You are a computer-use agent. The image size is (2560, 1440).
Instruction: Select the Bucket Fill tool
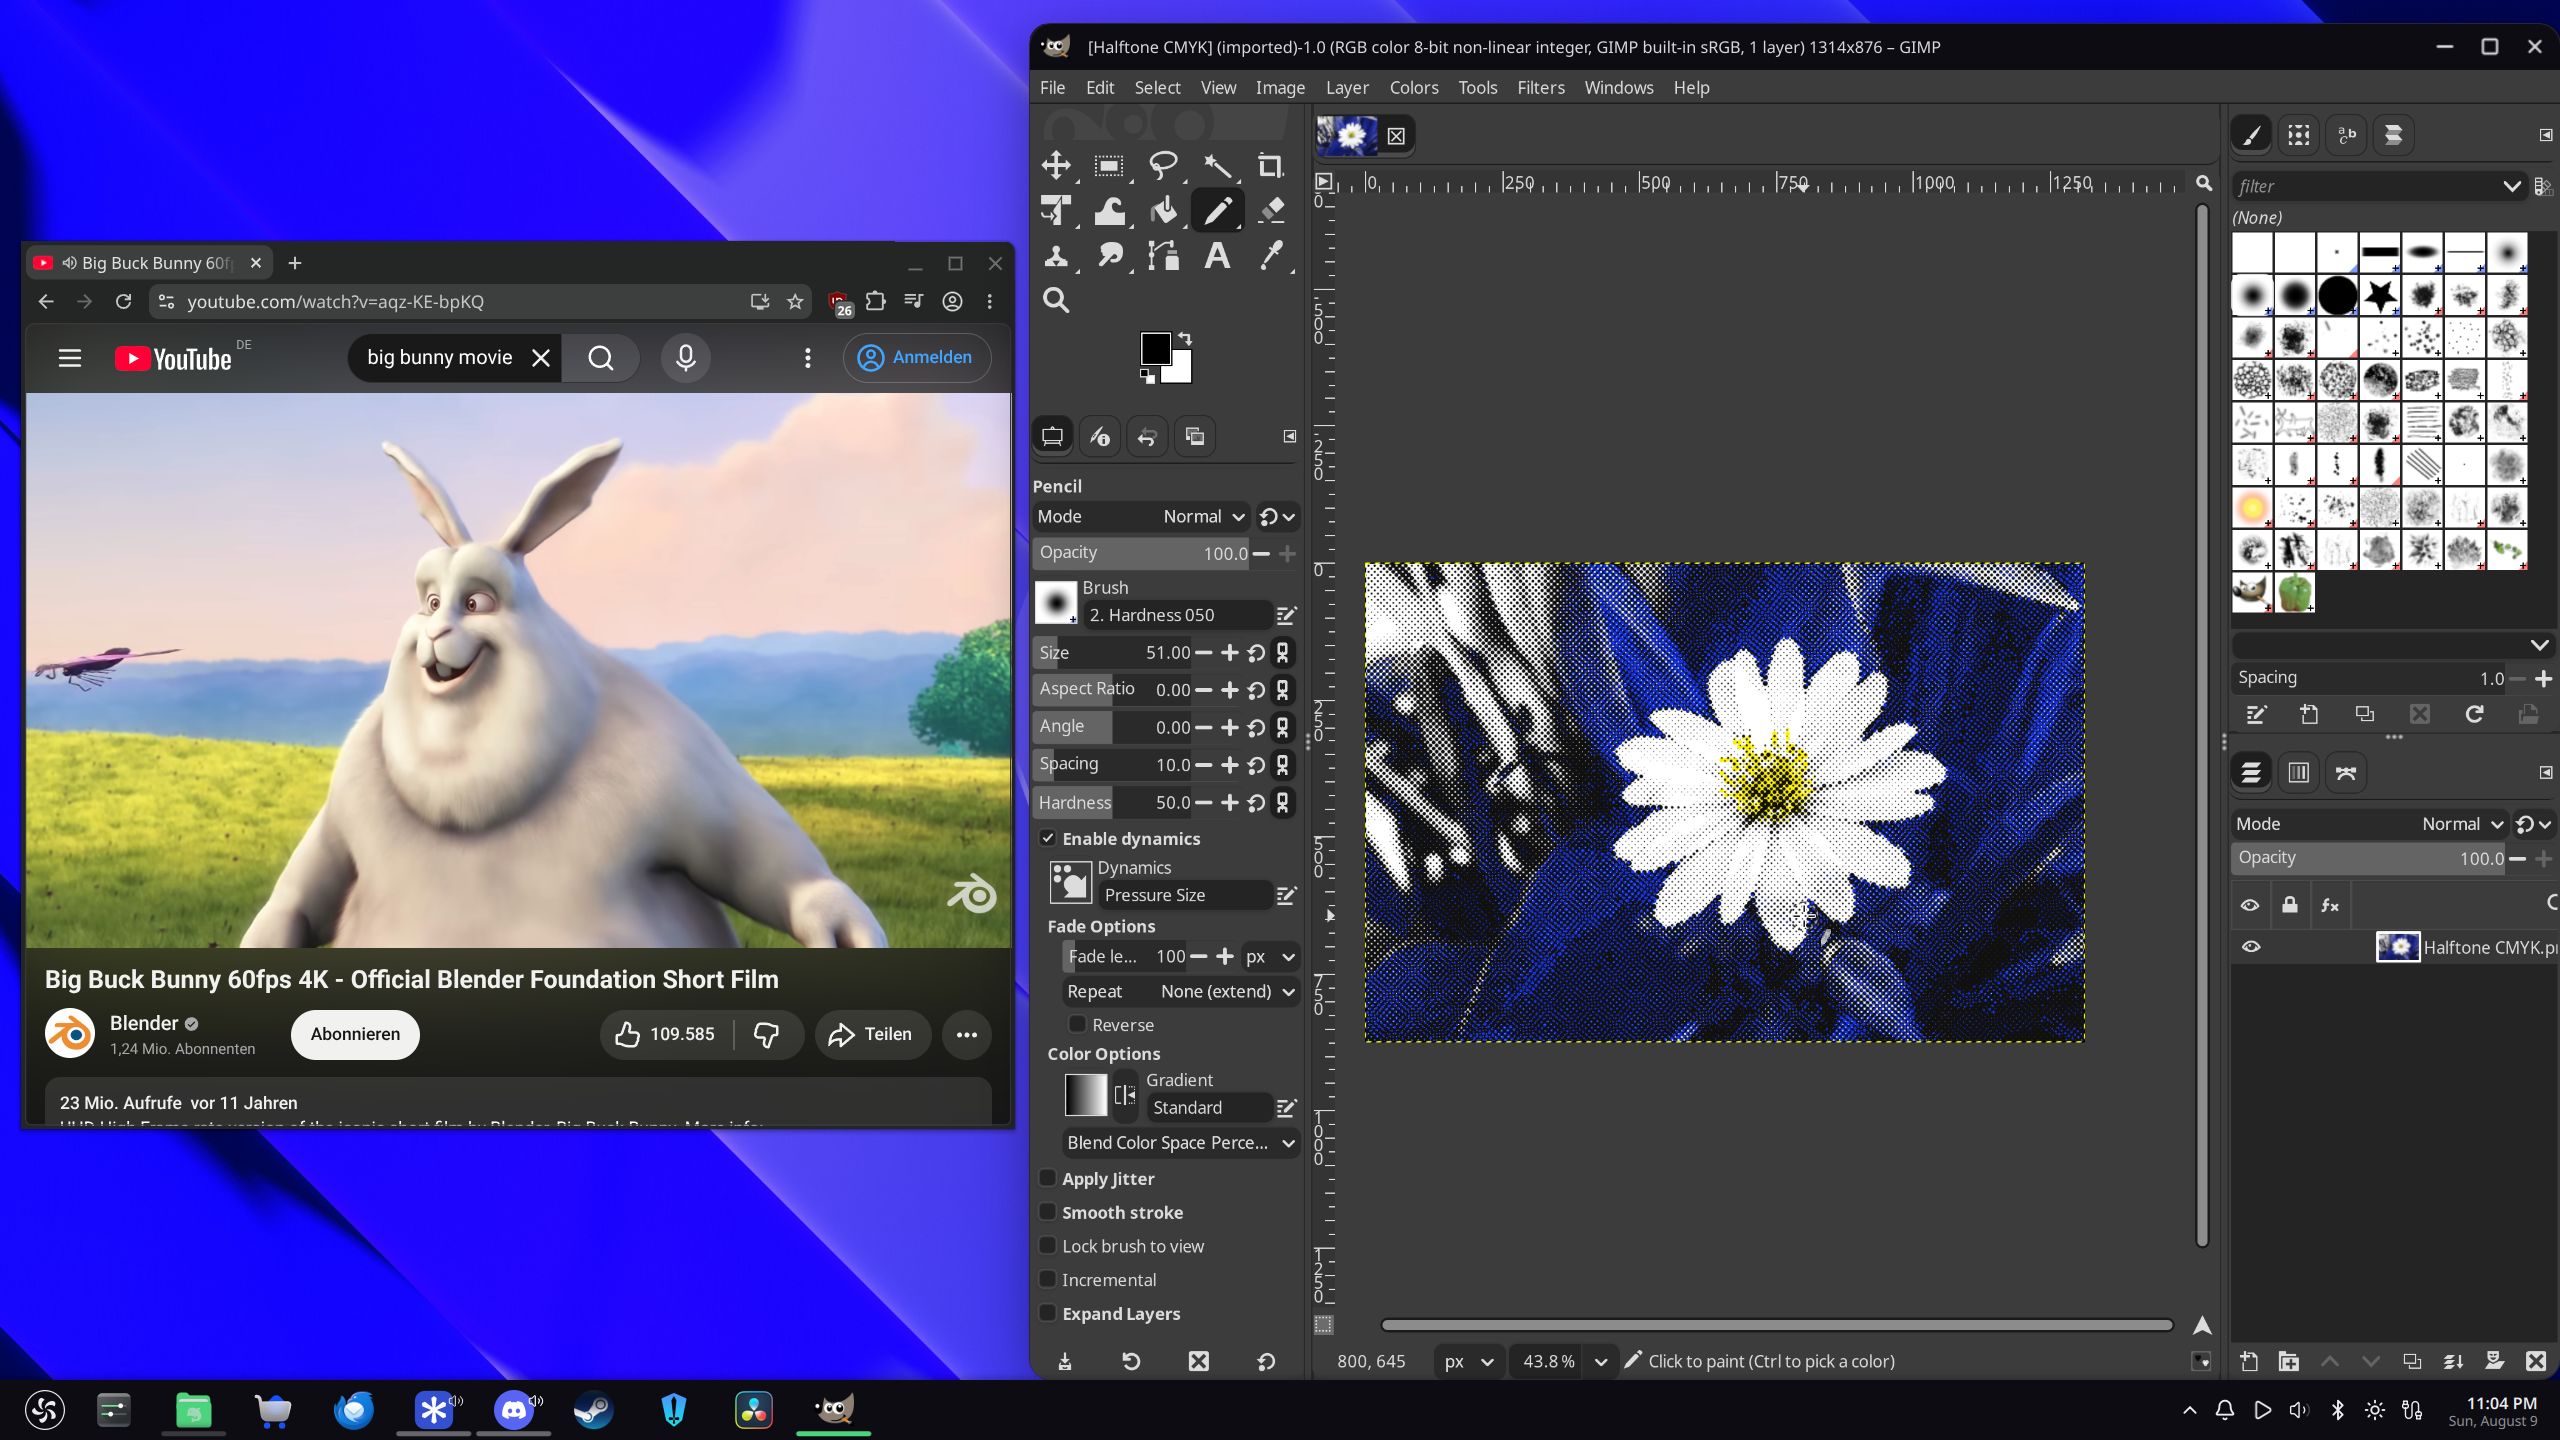pos(1163,210)
